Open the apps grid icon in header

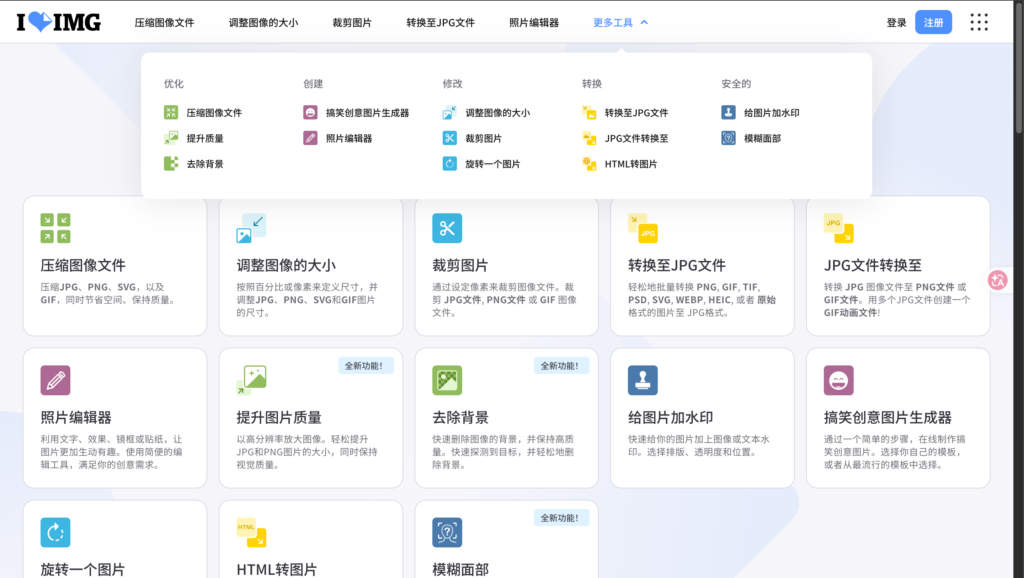979,22
